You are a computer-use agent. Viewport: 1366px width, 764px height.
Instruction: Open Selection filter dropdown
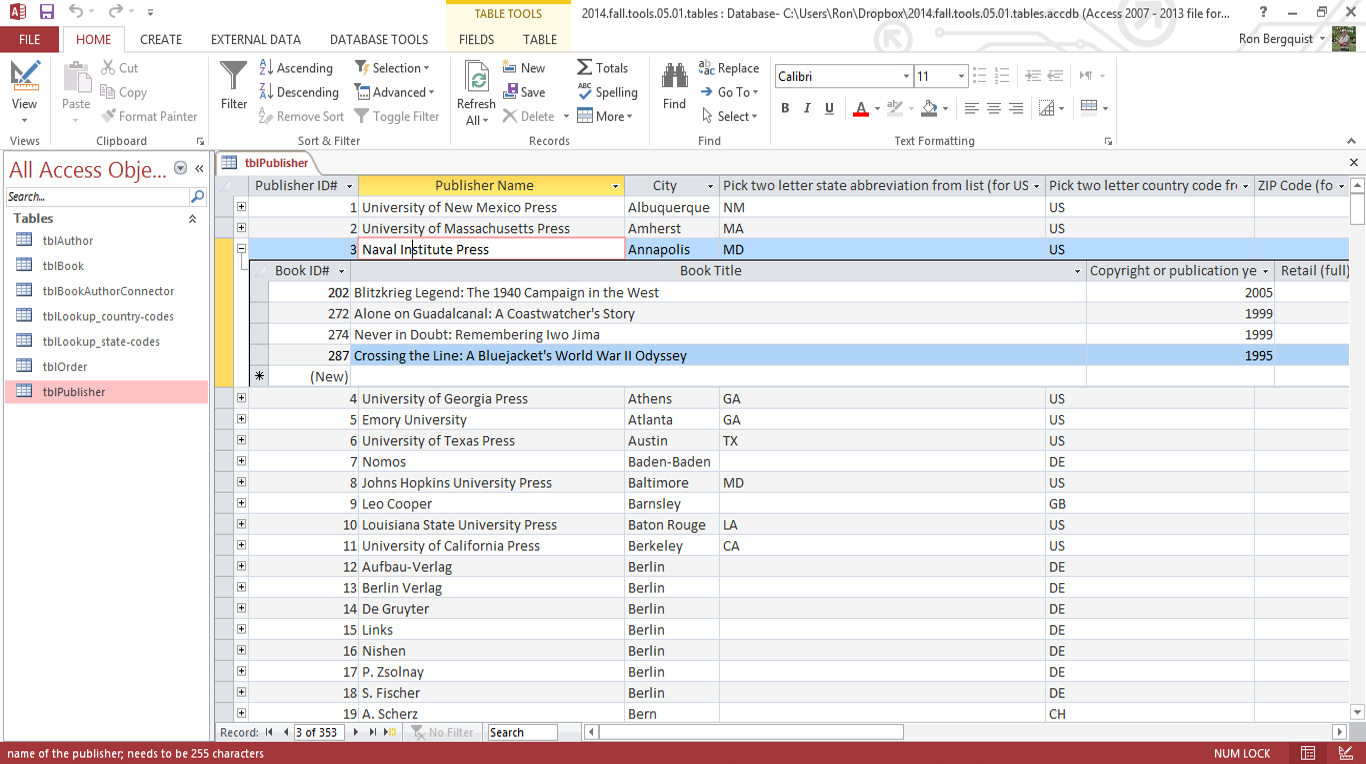click(x=392, y=68)
